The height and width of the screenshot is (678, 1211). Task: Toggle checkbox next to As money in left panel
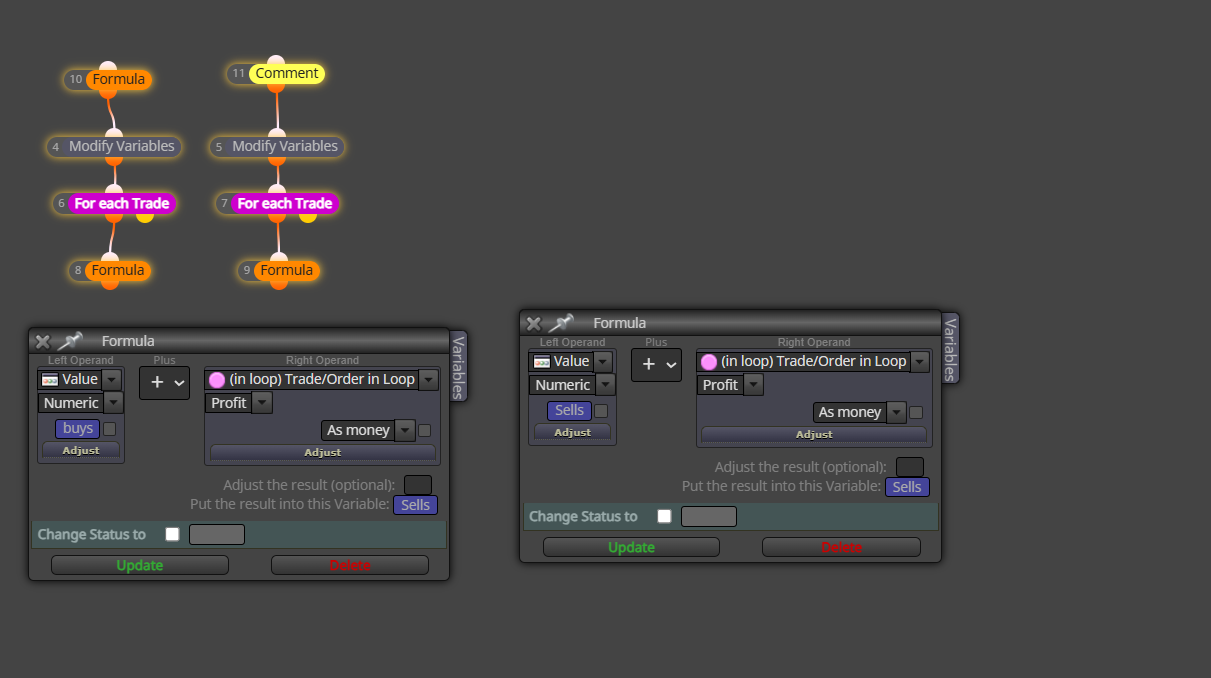424,431
